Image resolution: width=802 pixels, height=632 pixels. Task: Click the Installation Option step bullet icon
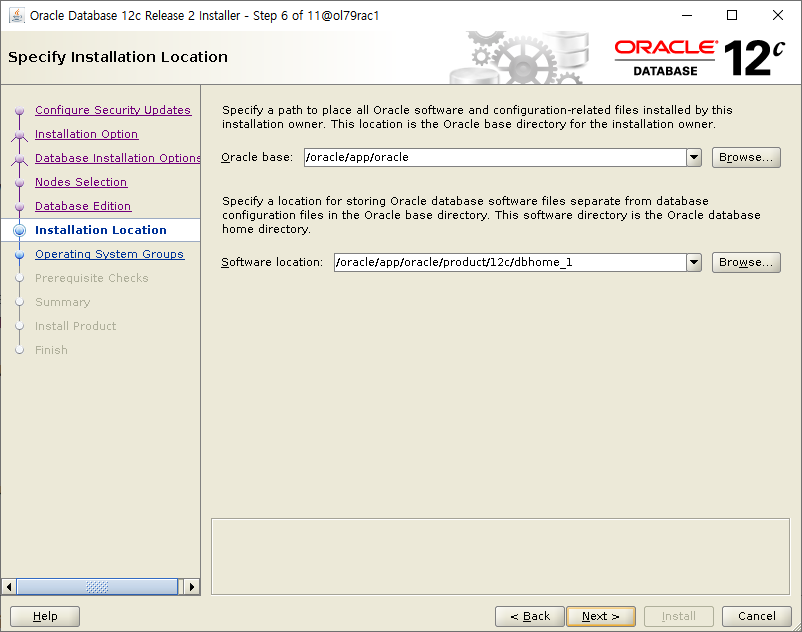[19, 135]
